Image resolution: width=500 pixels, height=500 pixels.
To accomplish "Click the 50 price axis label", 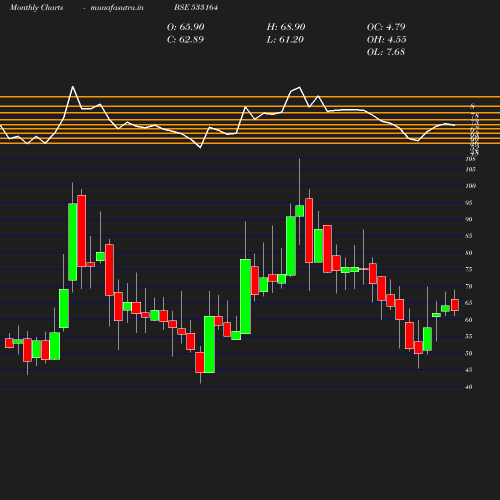I will [x=469, y=353].
